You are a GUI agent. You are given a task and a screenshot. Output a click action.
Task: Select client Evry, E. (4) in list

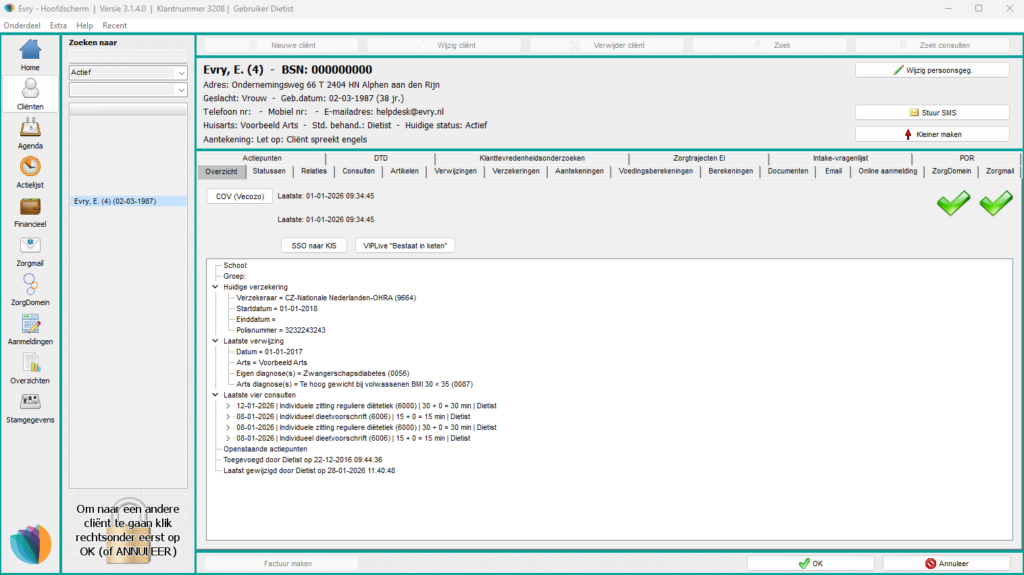128,201
